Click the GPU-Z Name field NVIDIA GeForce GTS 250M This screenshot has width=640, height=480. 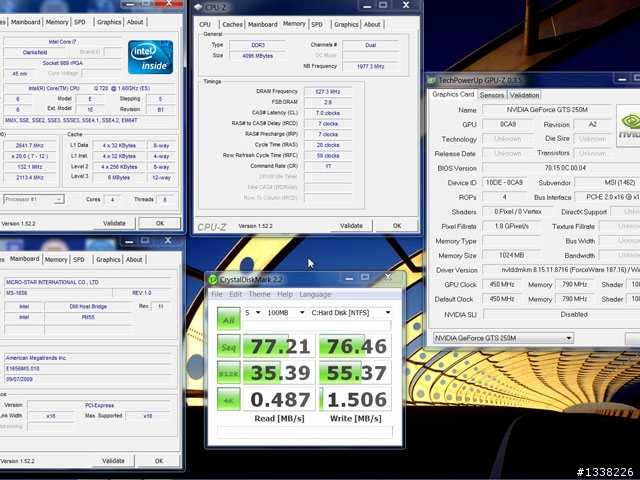click(x=547, y=110)
